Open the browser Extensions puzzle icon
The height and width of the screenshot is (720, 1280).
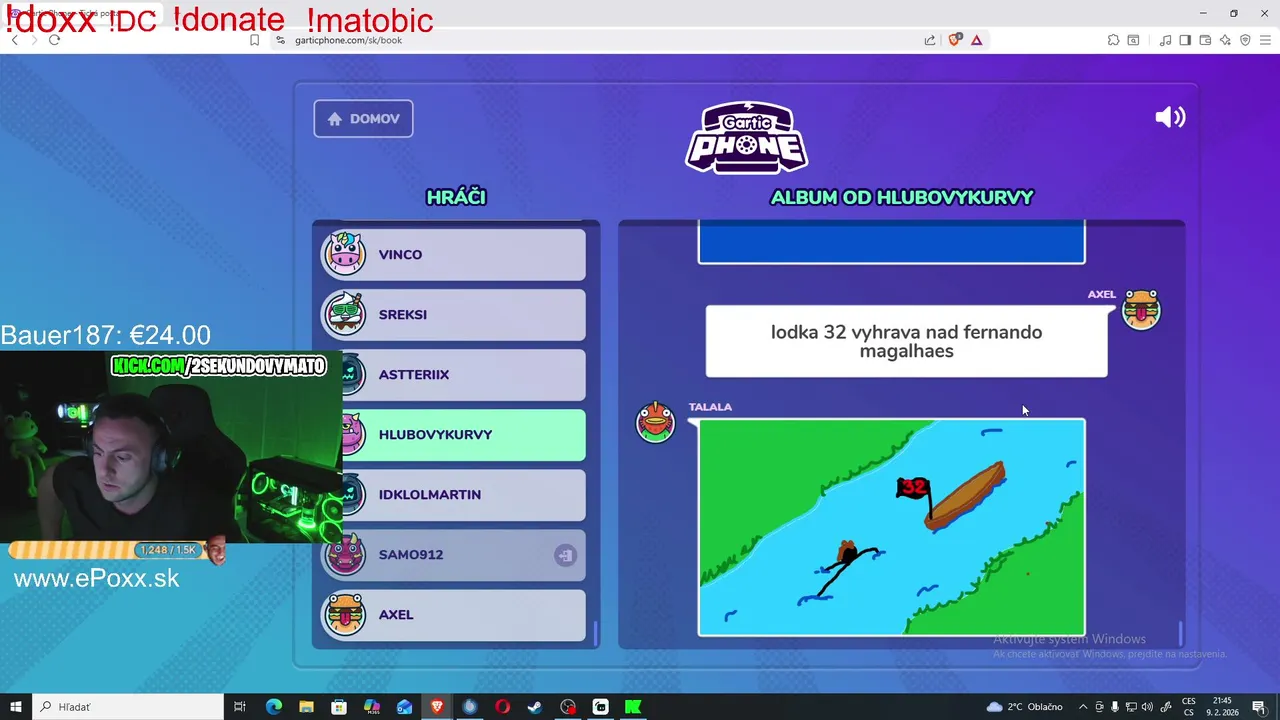pos(1113,40)
